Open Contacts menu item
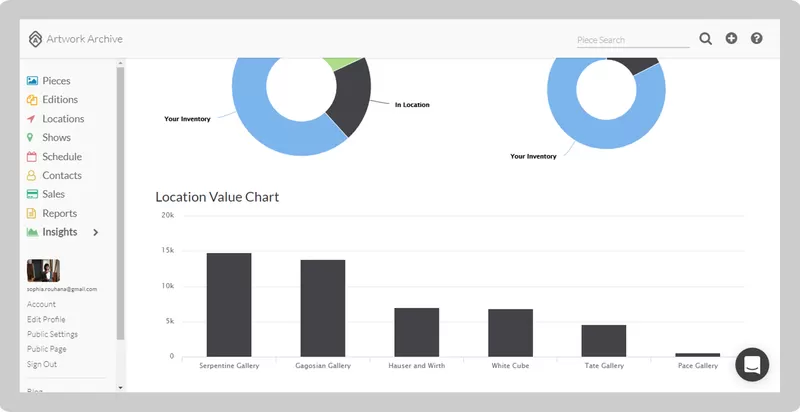800x412 pixels. coord(62,175)
